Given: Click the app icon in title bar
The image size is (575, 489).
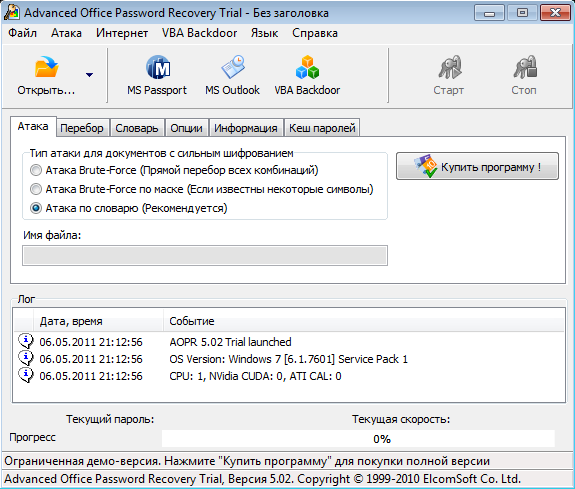Looking at the screenshot, I should pos(11,12).
